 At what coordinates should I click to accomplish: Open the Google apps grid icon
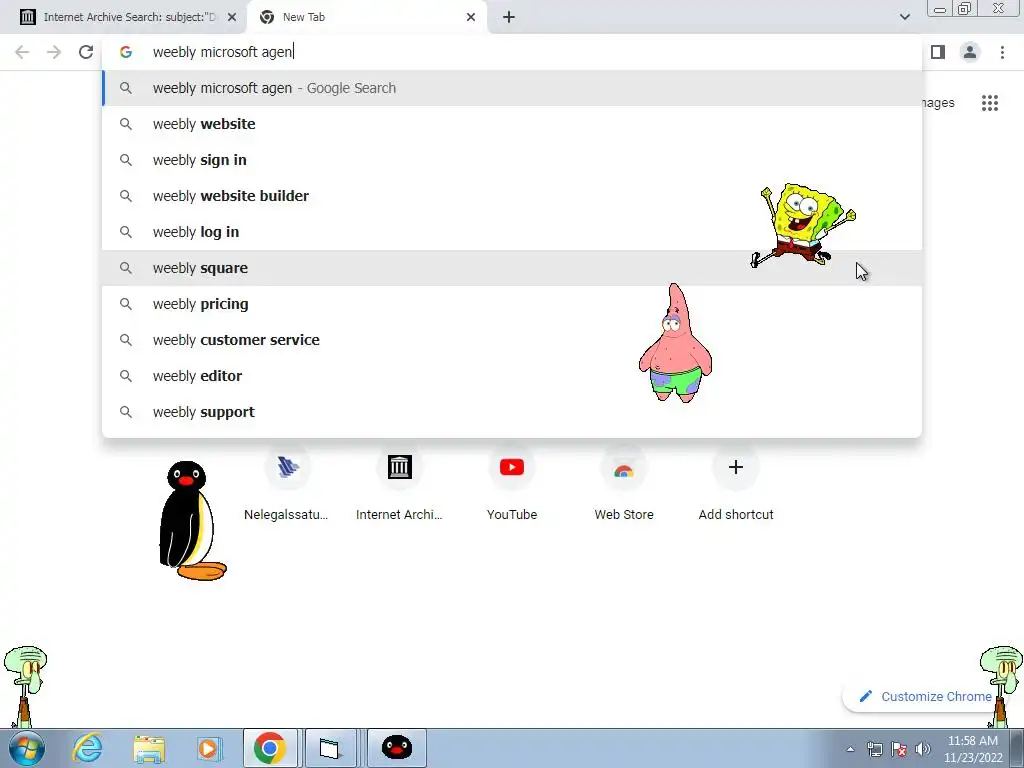[x=990, y=103]
